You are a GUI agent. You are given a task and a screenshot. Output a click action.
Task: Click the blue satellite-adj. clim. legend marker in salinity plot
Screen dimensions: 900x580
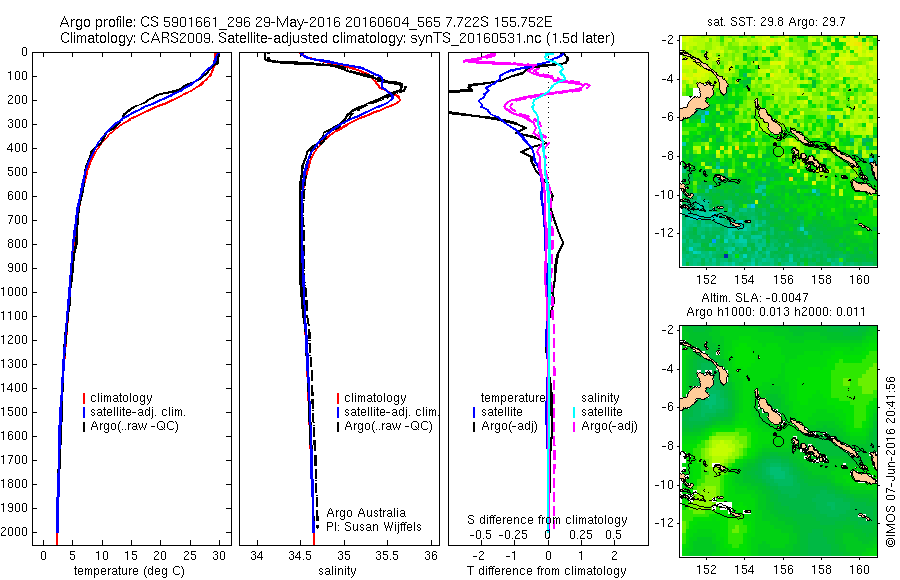pyautogui.click(x=338, y=412)
